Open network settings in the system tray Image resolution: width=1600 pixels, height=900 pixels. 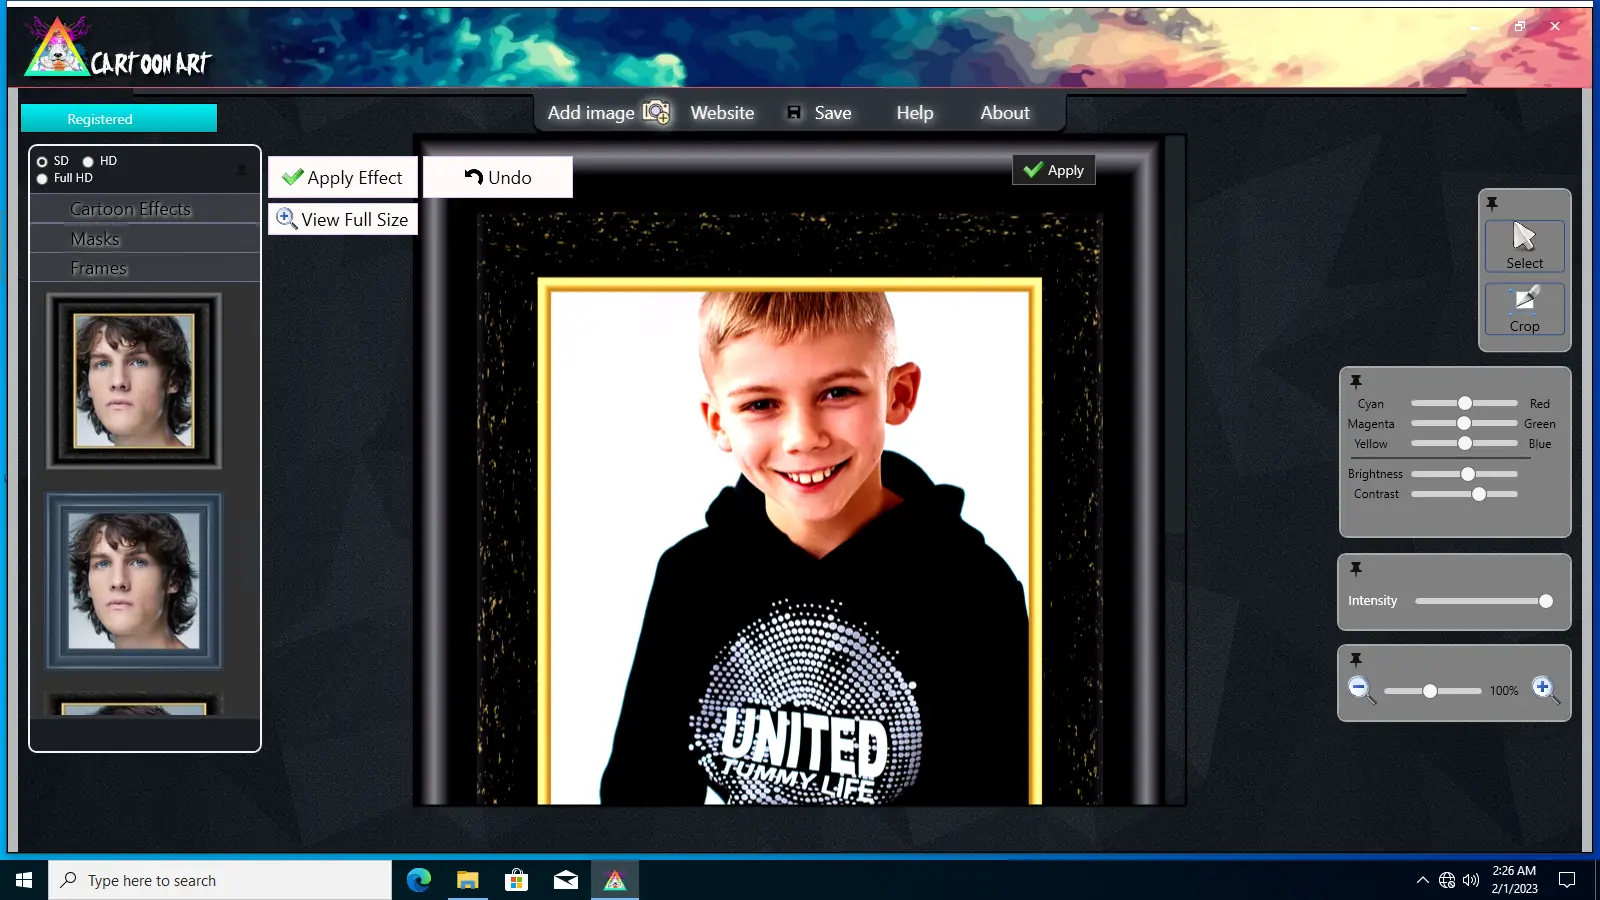pos(1447,880)
